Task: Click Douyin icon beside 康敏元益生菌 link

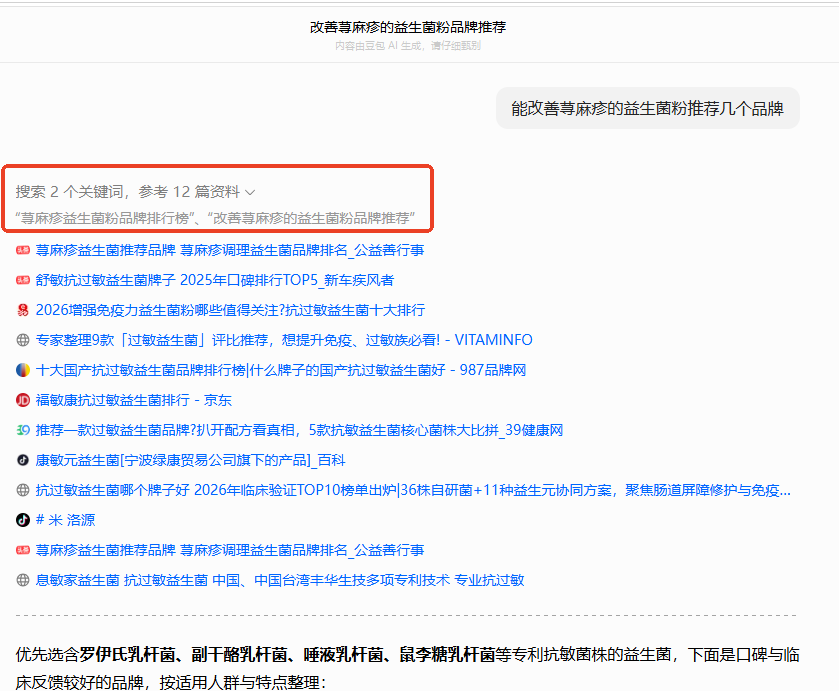Action: pos(22,460)
